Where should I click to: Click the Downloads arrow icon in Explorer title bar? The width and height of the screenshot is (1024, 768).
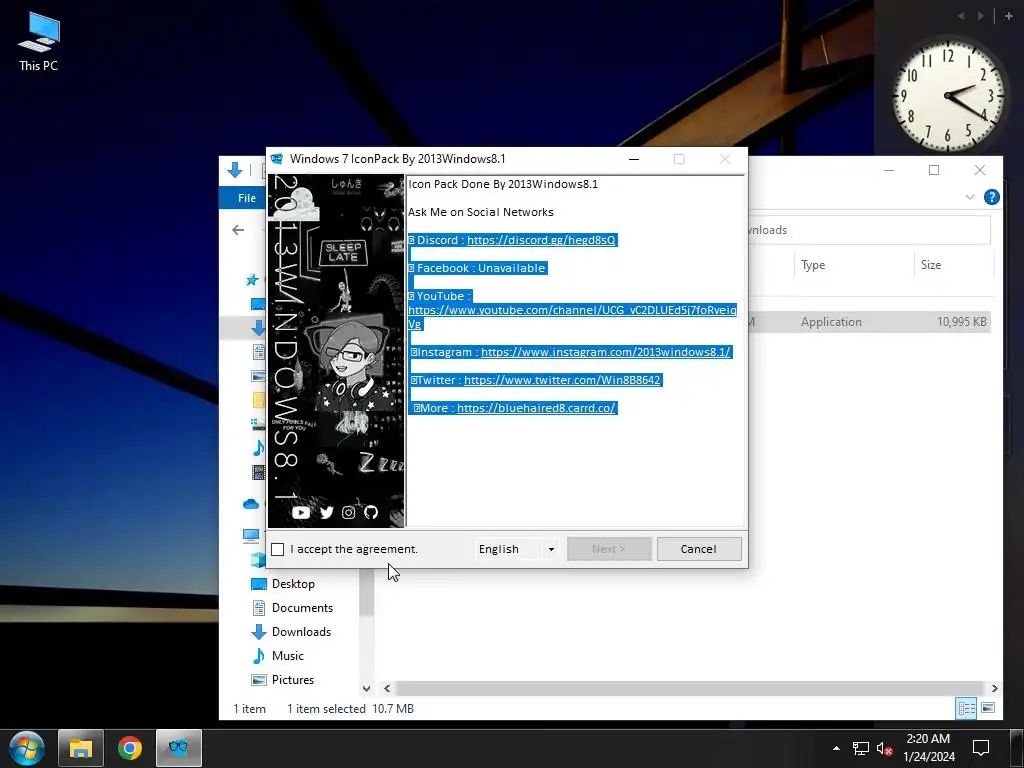pos(234,170)
